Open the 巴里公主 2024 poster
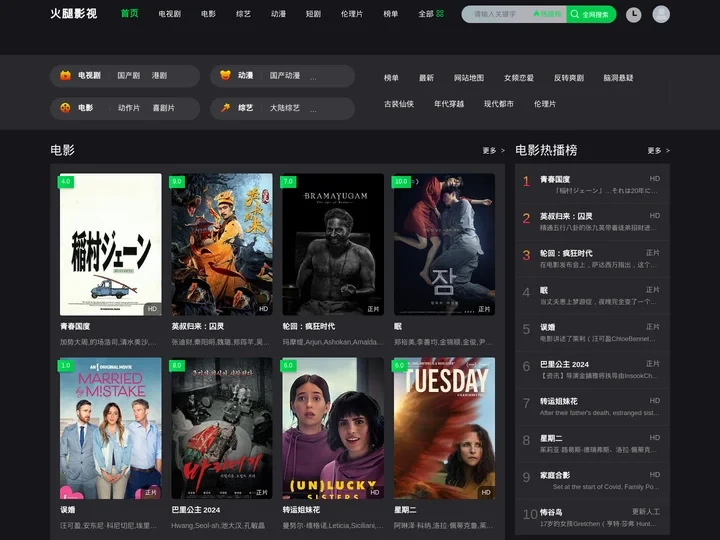720x540 pixels. pos(222,428)
